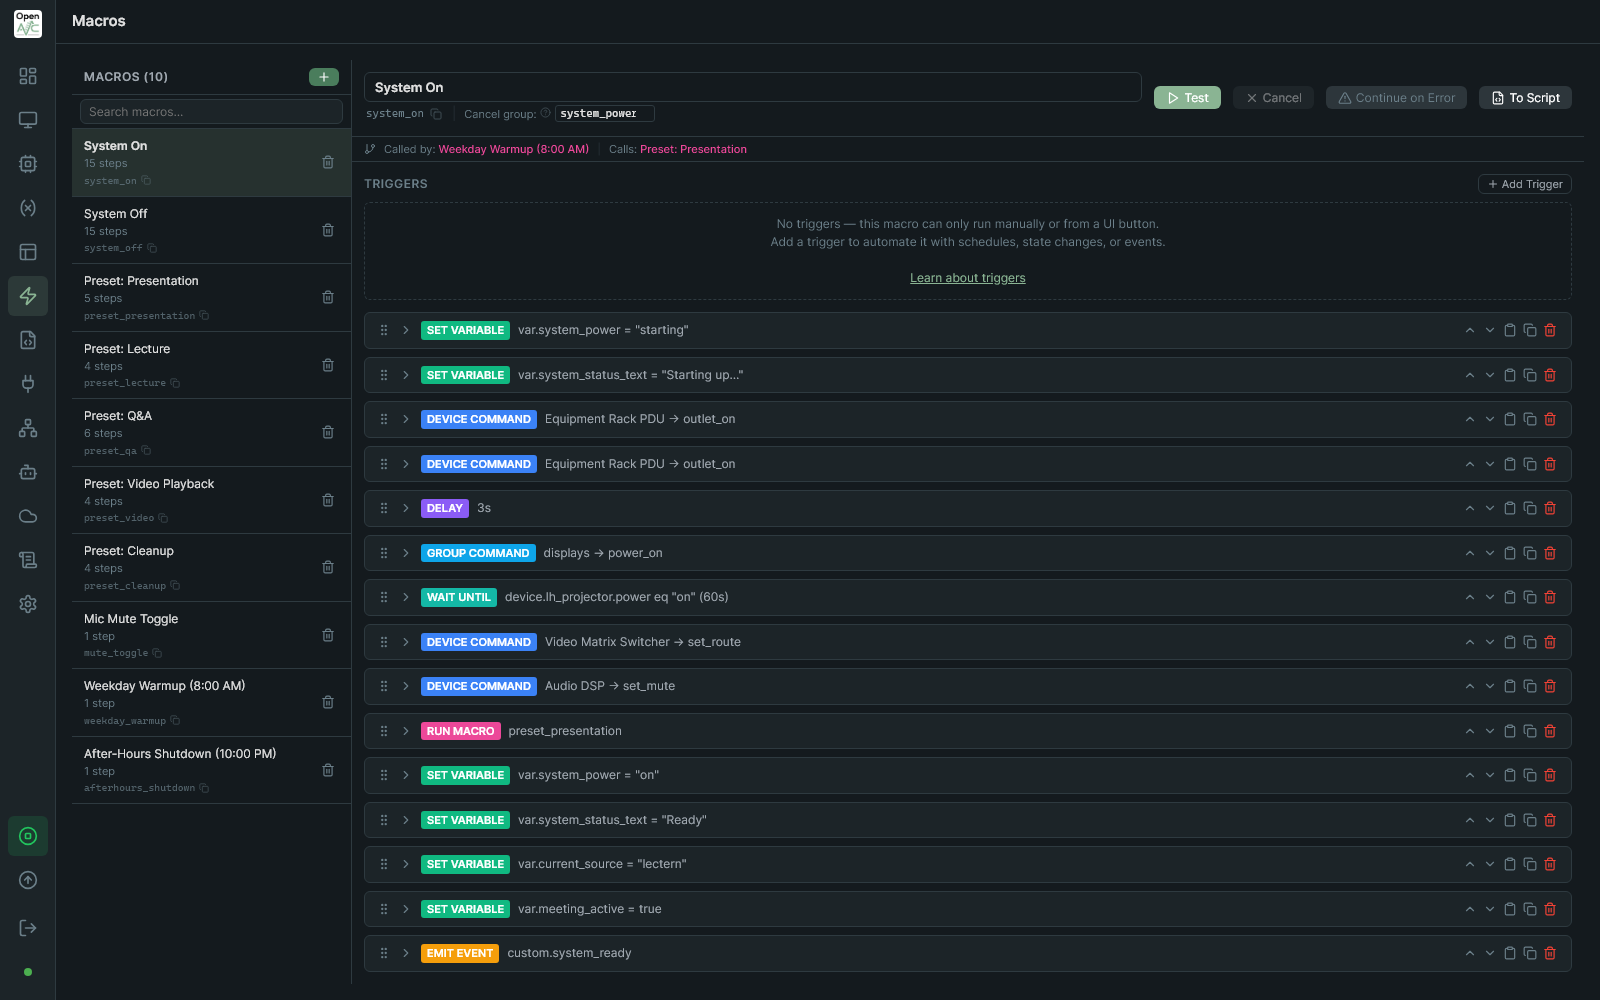This screenshot has height=1000, width=1600.
Task: Delete the System Off macro
Action: tap(328, 230)
